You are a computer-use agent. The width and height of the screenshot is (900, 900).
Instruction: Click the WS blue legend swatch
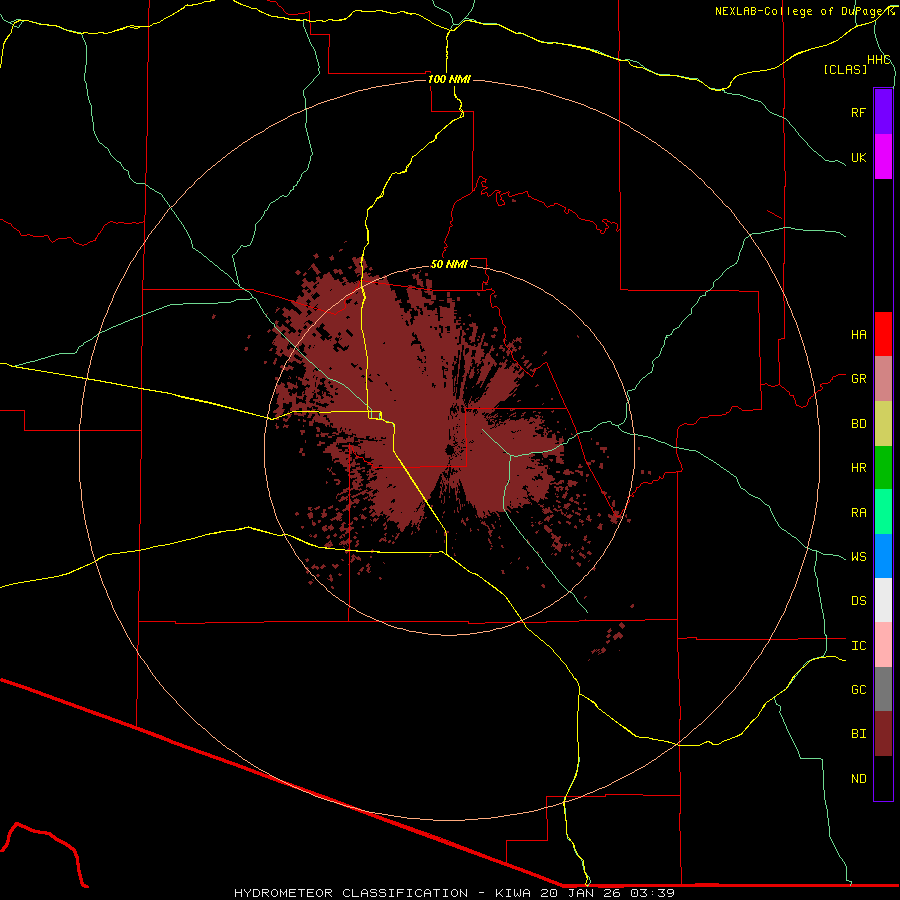883,556
